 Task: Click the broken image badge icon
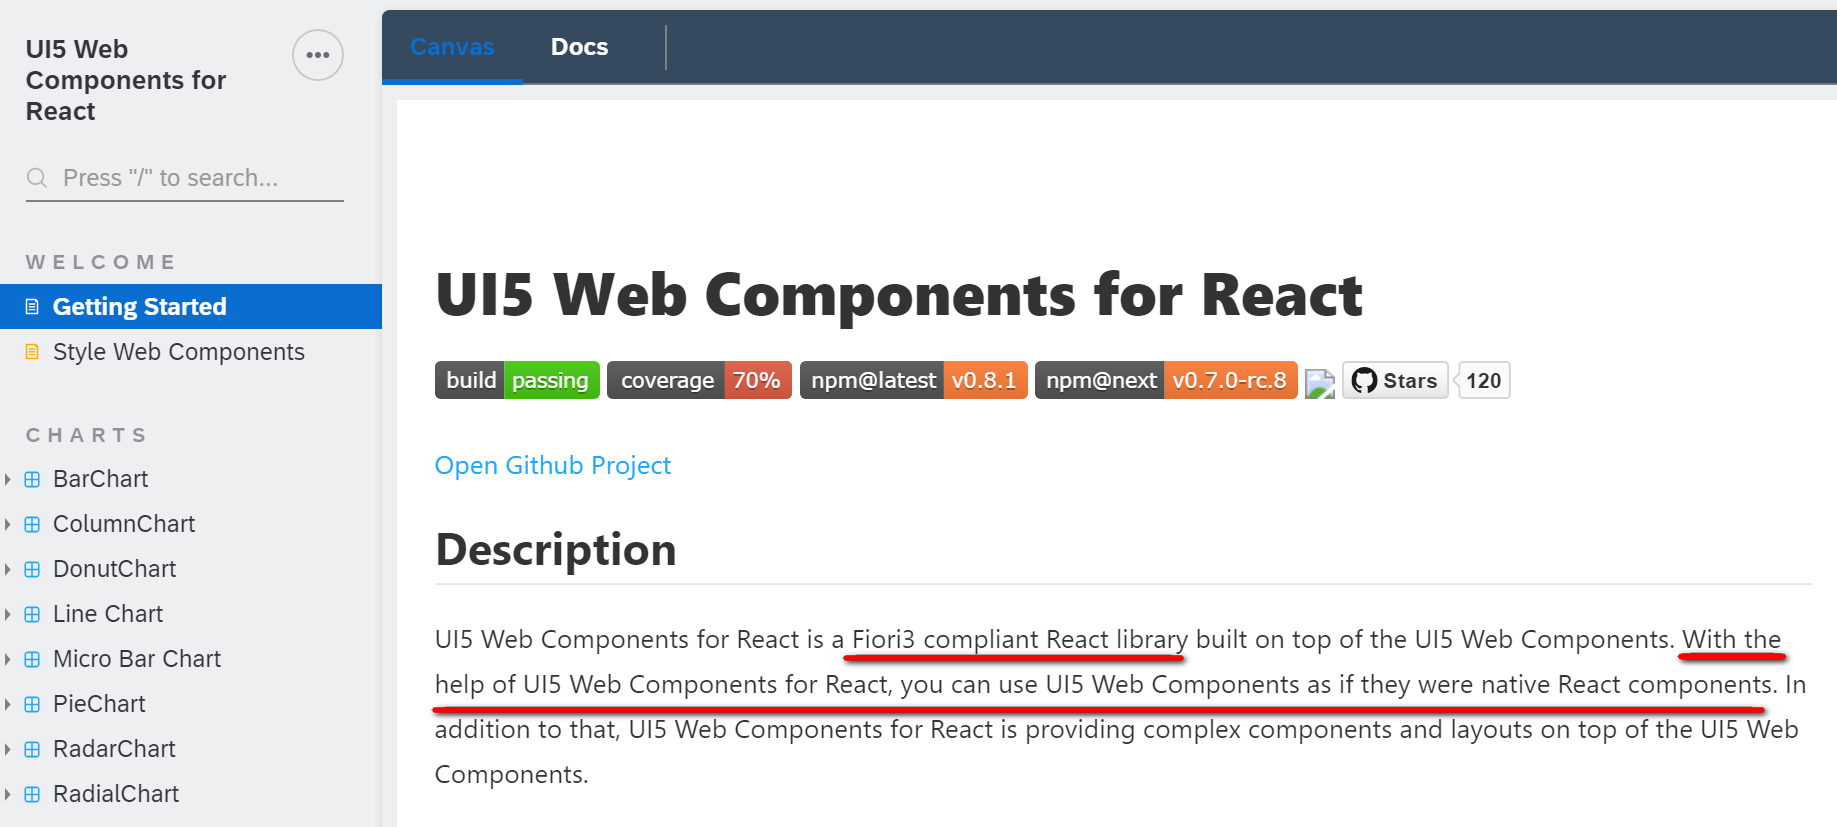pyautogui.click(x=1320, y=384)
